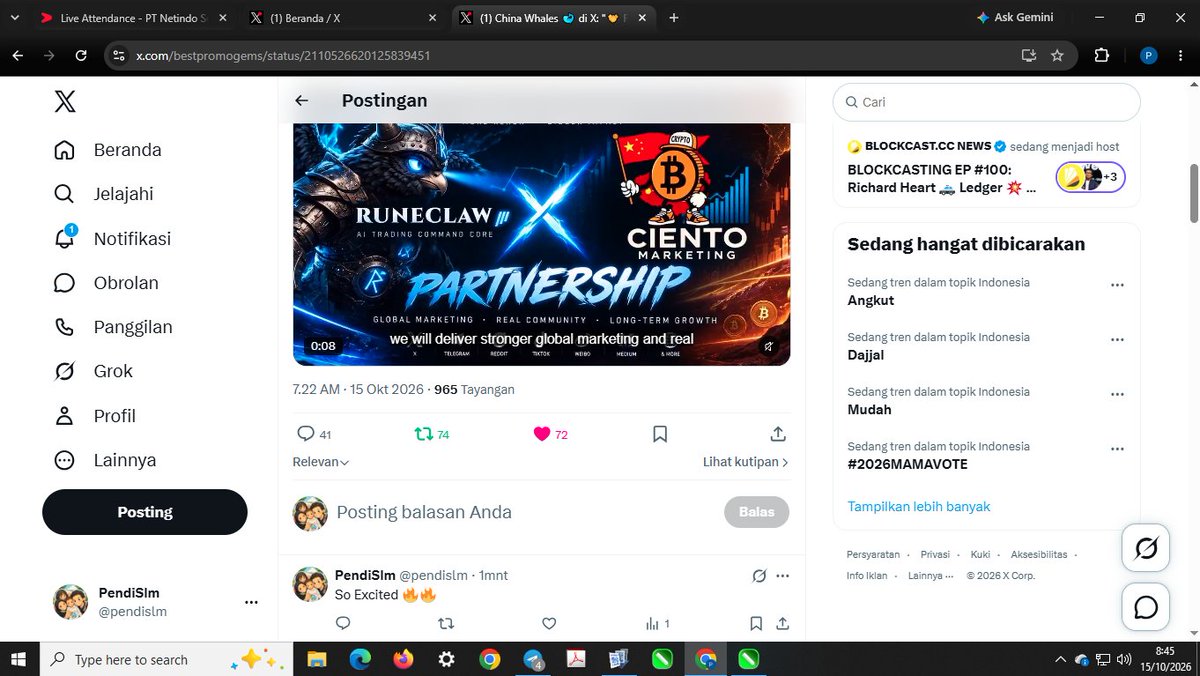Image resolution: width=1200 pixels, height=676 pixels.
Task: Open Windows Start menu
Action: tap(17, 659)
